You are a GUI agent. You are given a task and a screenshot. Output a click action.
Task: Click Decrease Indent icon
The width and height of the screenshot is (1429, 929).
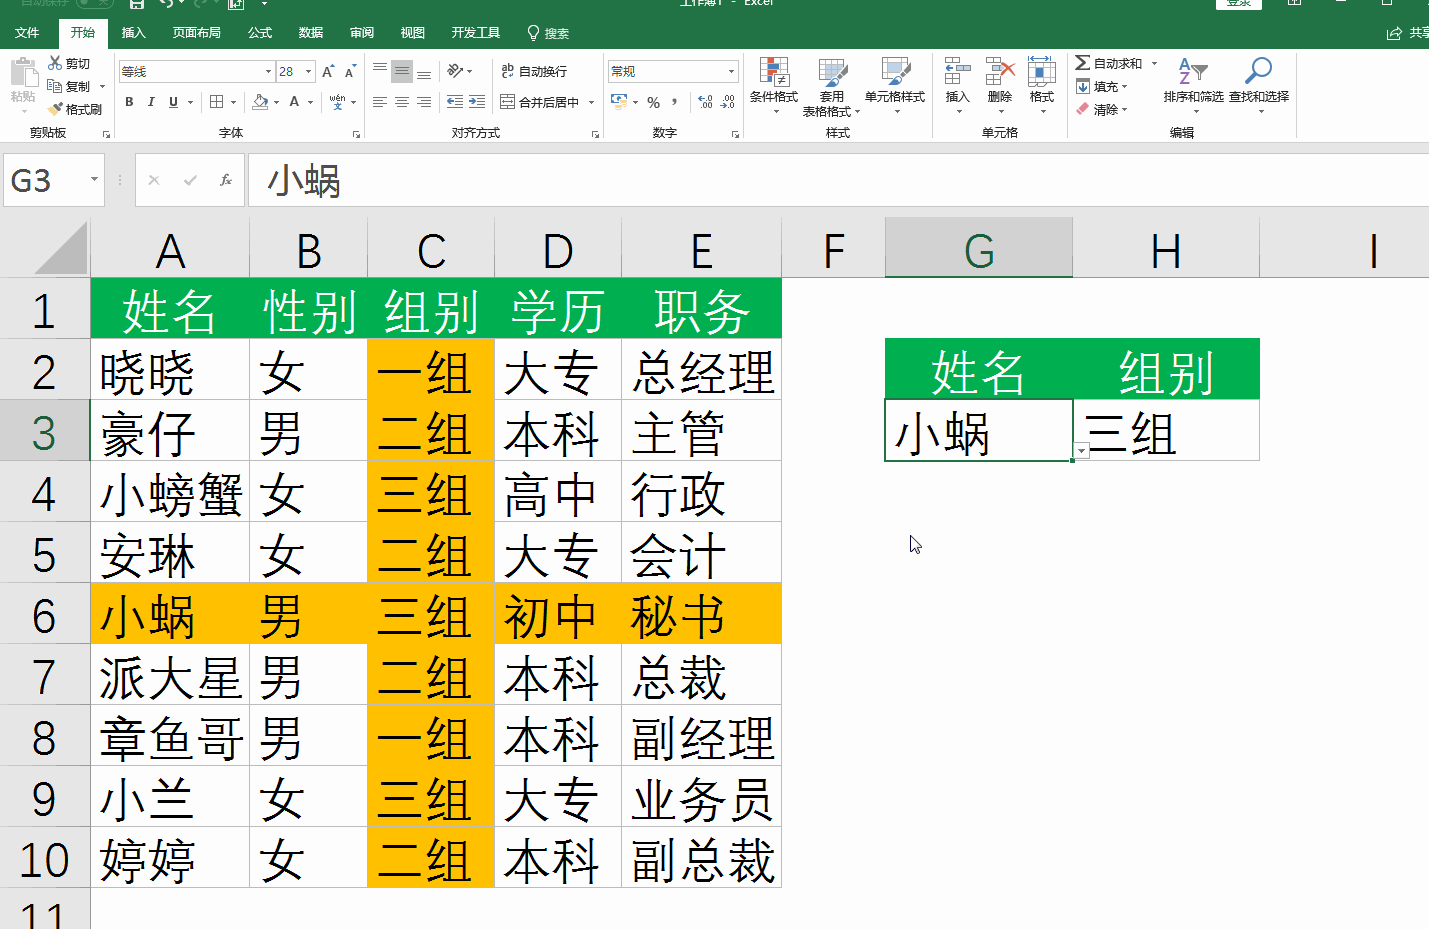click(455, 102)
